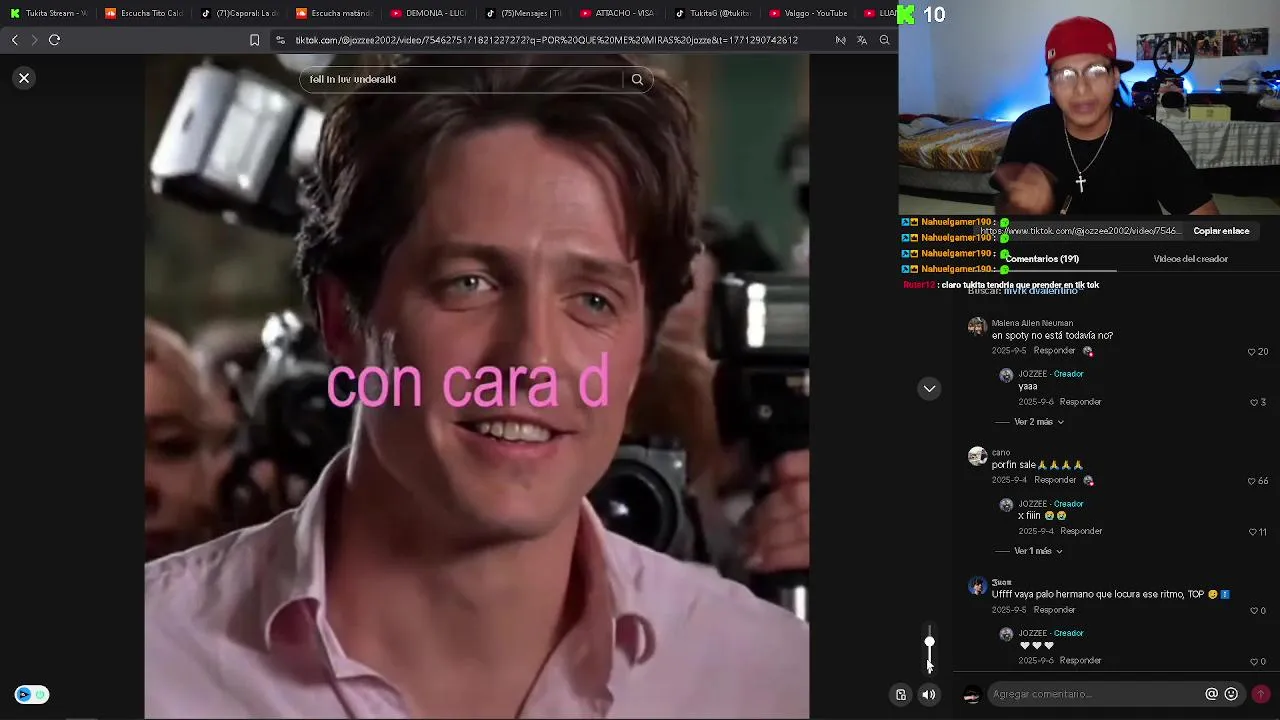The width and height of the screenshot is (1280, 720).
Task: Click the creator-liked badge on Malena's comment
Action: (x=1088, y=352)
